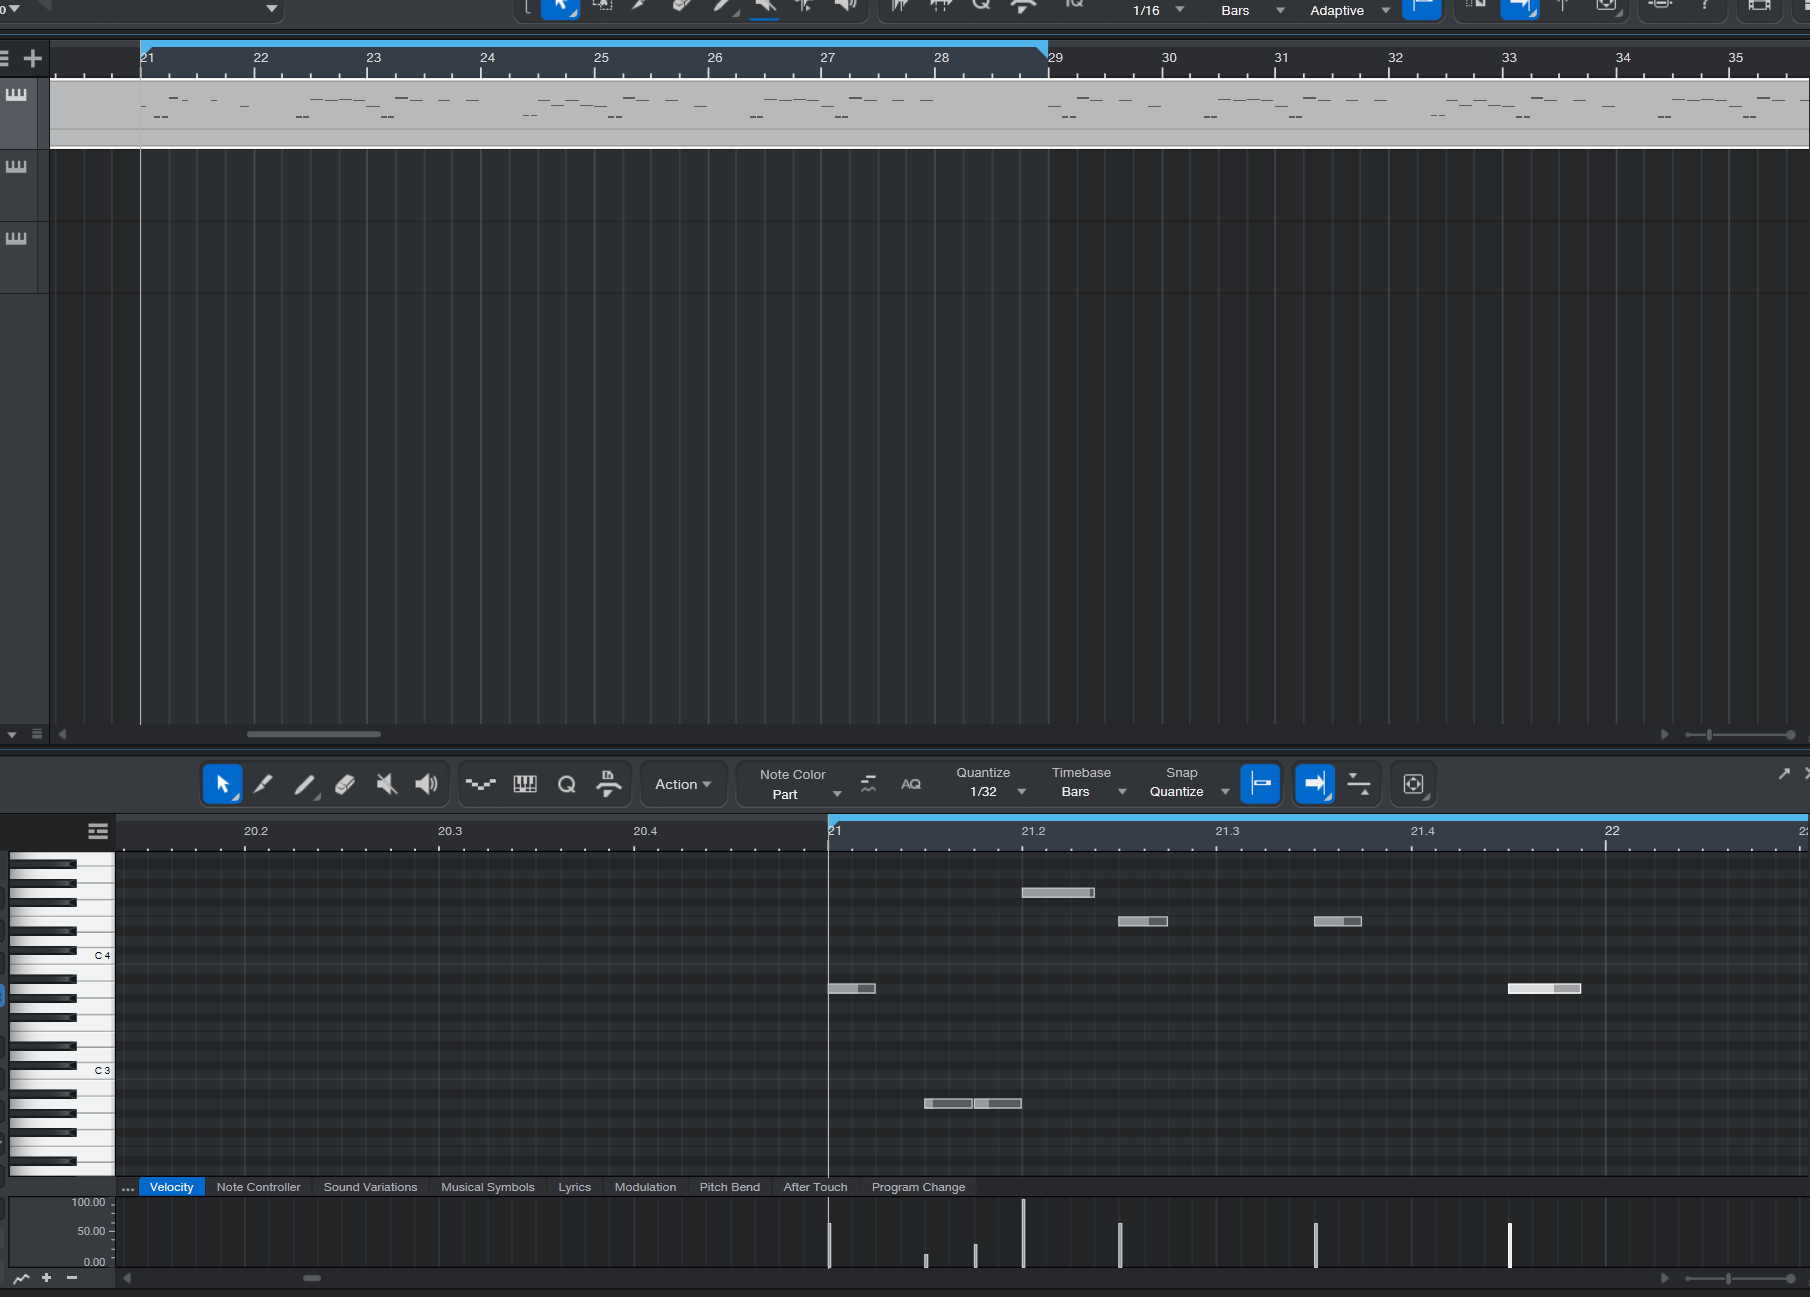Click bar 30 on the arrangement ruler
Viewport: 1810px width, 1297px height.
coord(1168,58)
